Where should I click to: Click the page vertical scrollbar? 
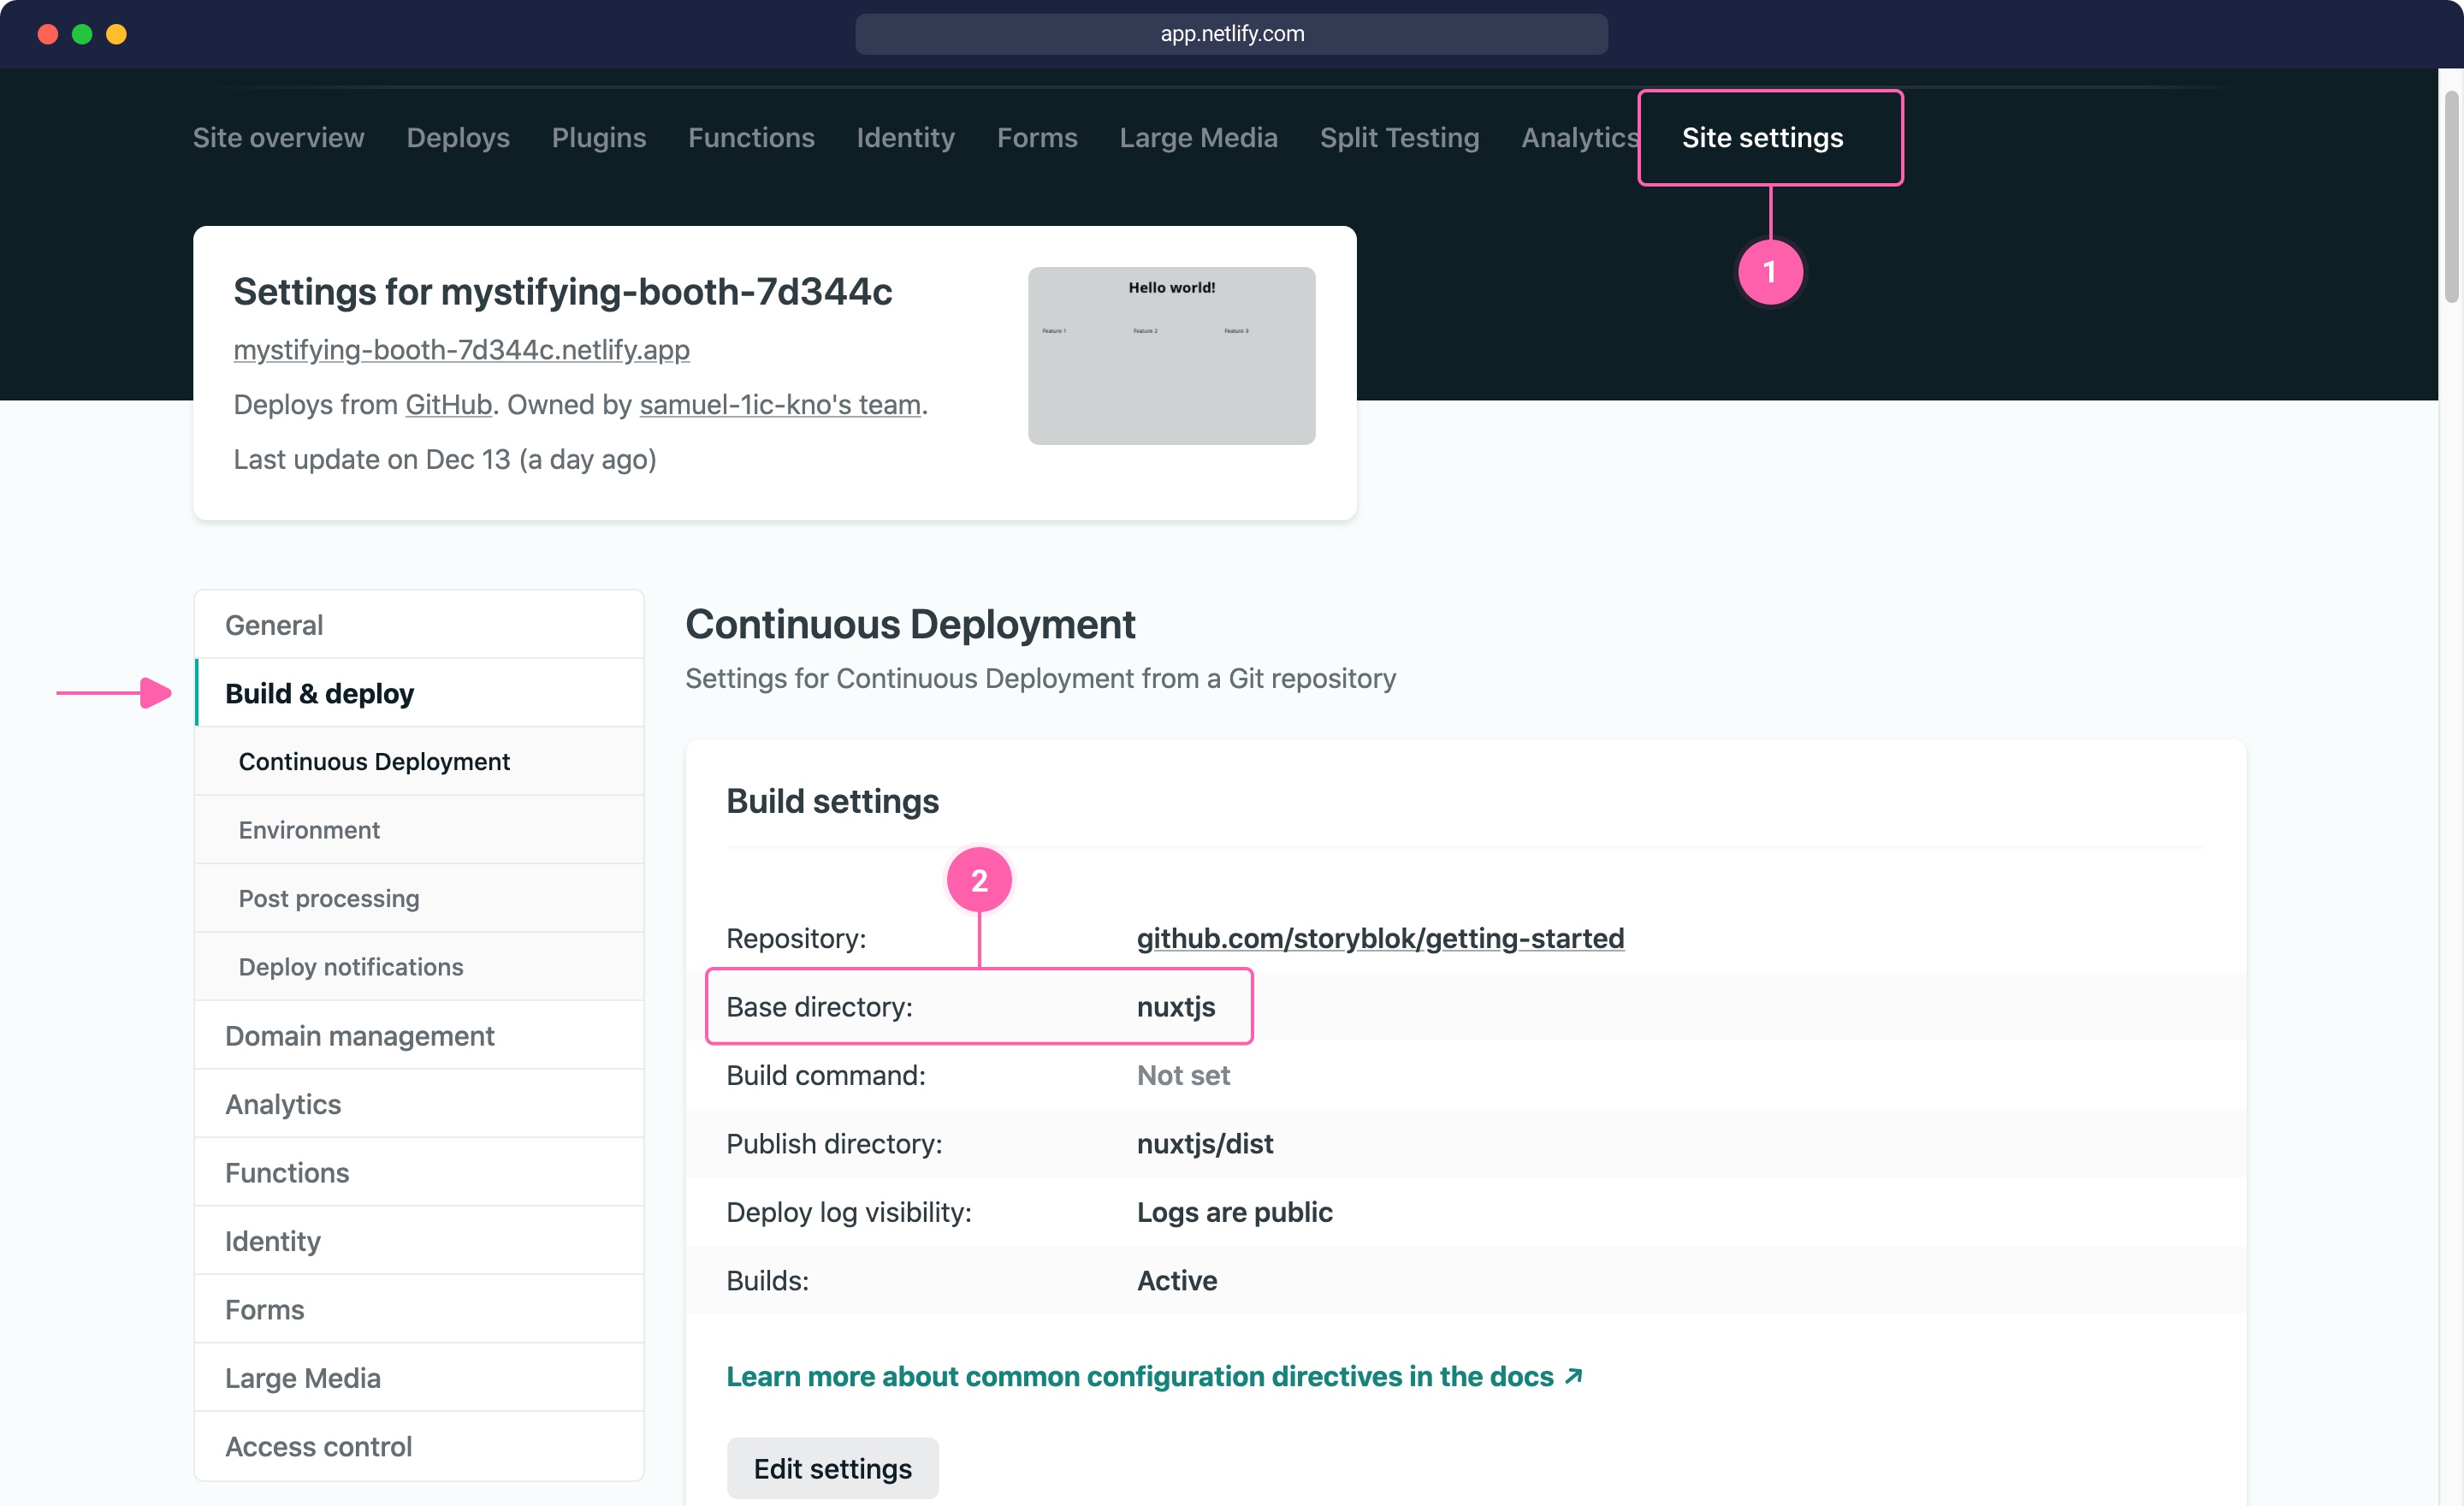(2451, 196)
